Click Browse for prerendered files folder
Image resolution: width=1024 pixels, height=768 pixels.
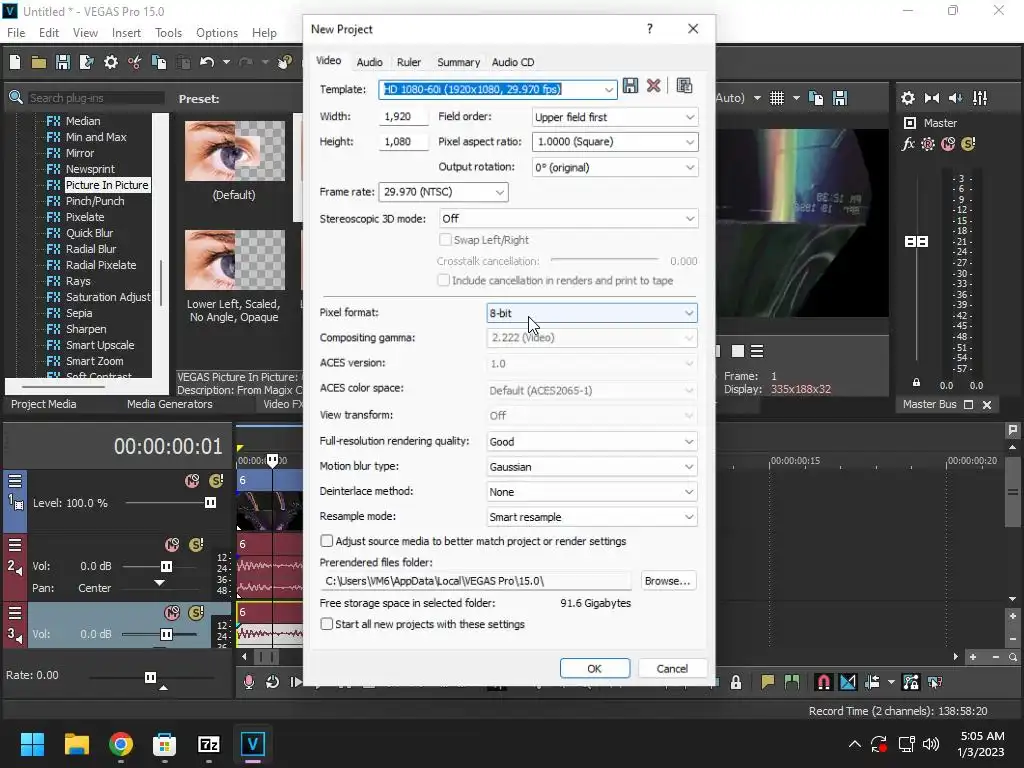[667, 581]
